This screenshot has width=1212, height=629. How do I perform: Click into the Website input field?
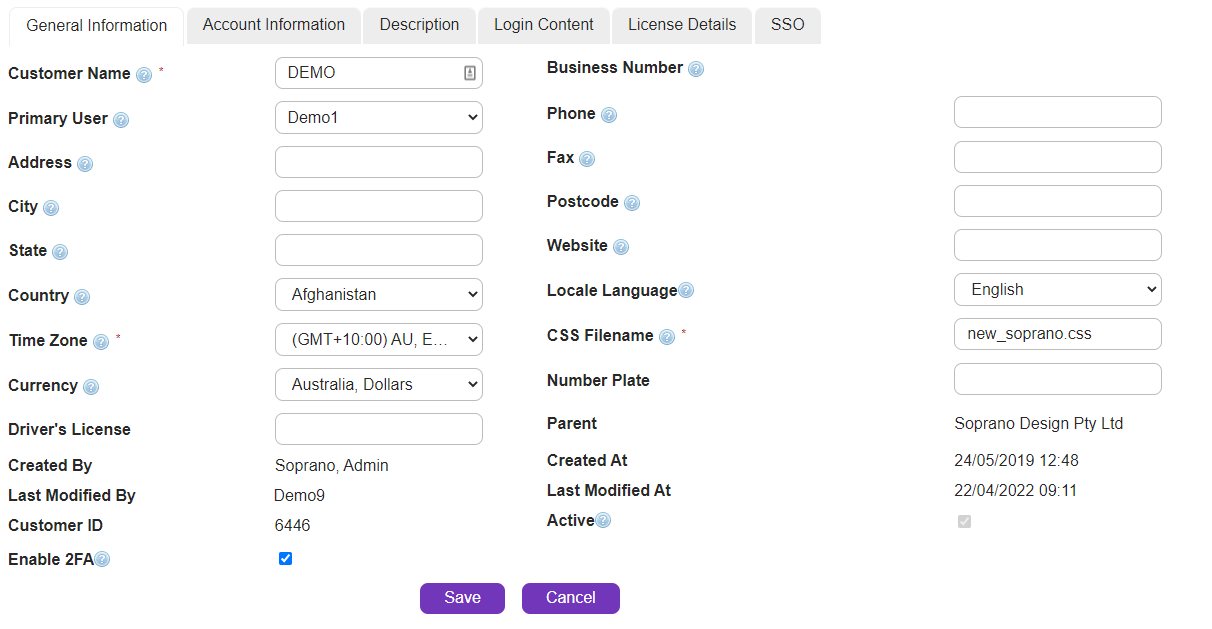click(1057, 246)
